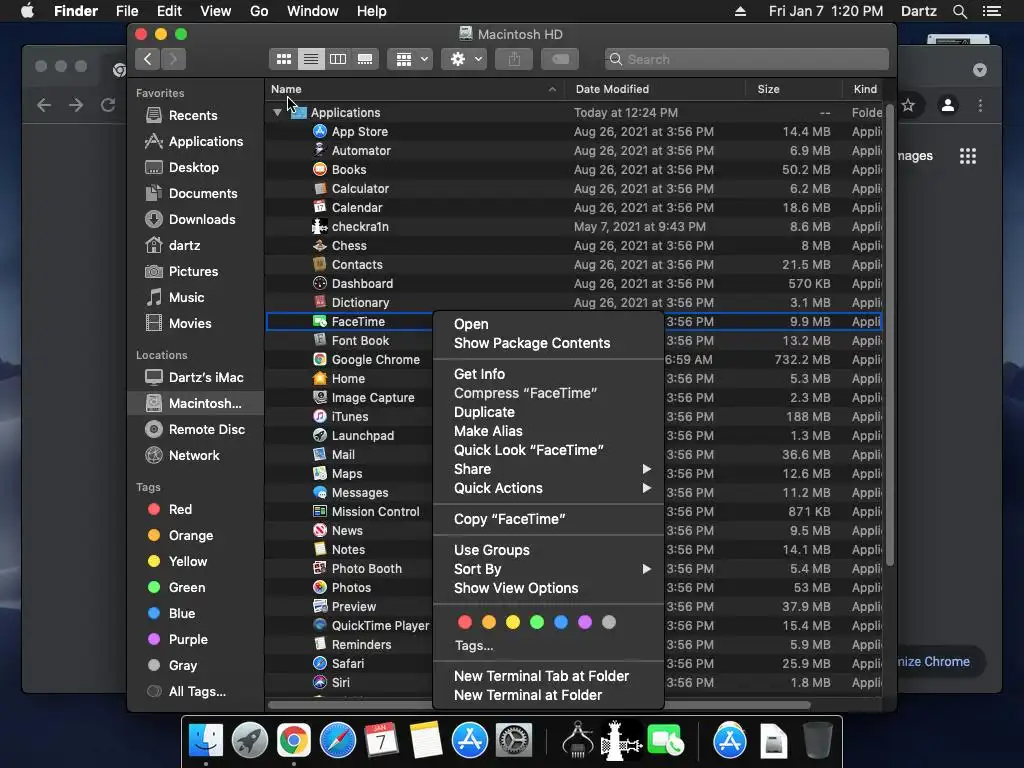Click the Edit Tags toolbar button
This screenshot has height=768, width=1024.
[560, 59]
